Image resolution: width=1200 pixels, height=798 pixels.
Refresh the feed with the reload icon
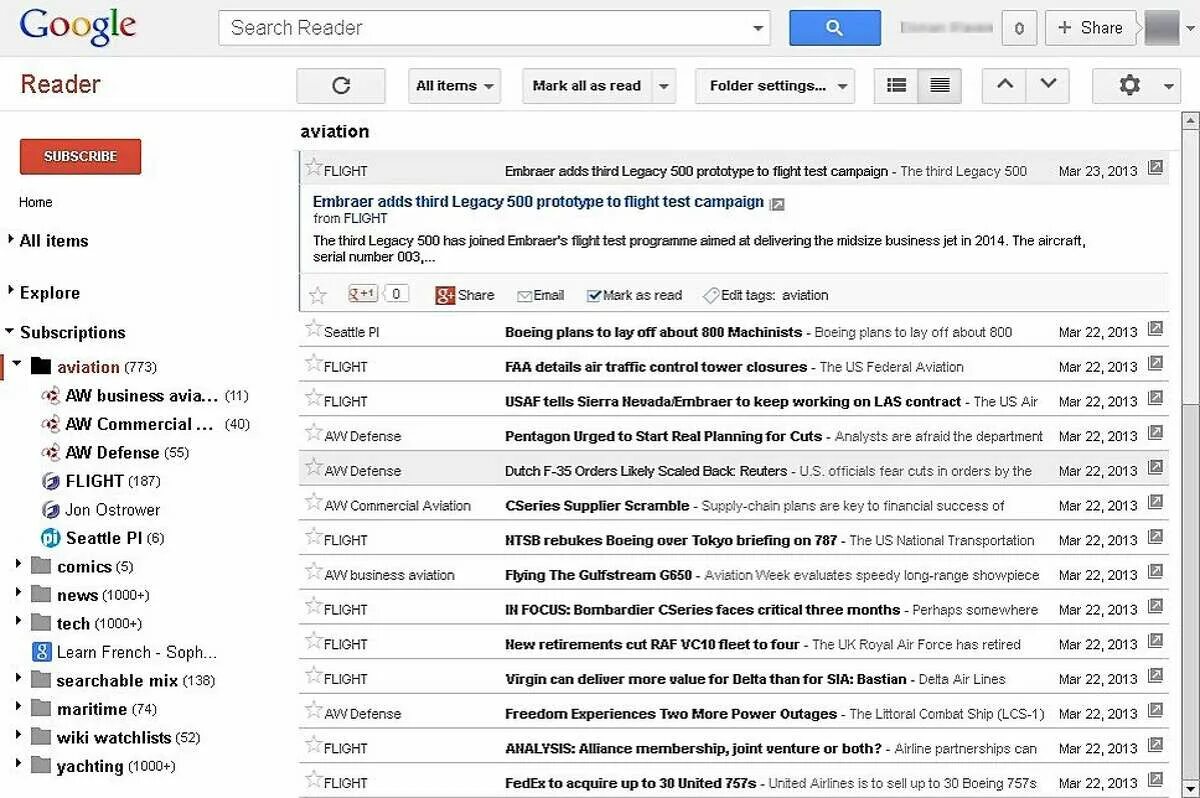click(x=341, y=86)
